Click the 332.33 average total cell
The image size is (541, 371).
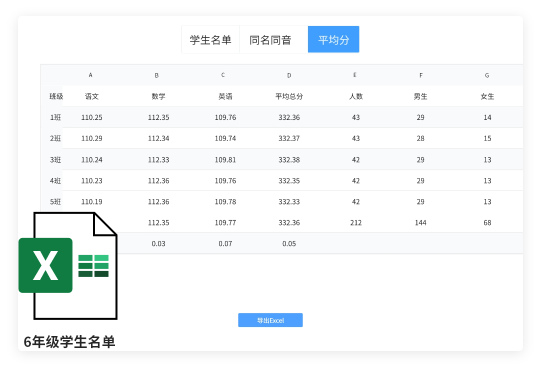click(289, 202)
